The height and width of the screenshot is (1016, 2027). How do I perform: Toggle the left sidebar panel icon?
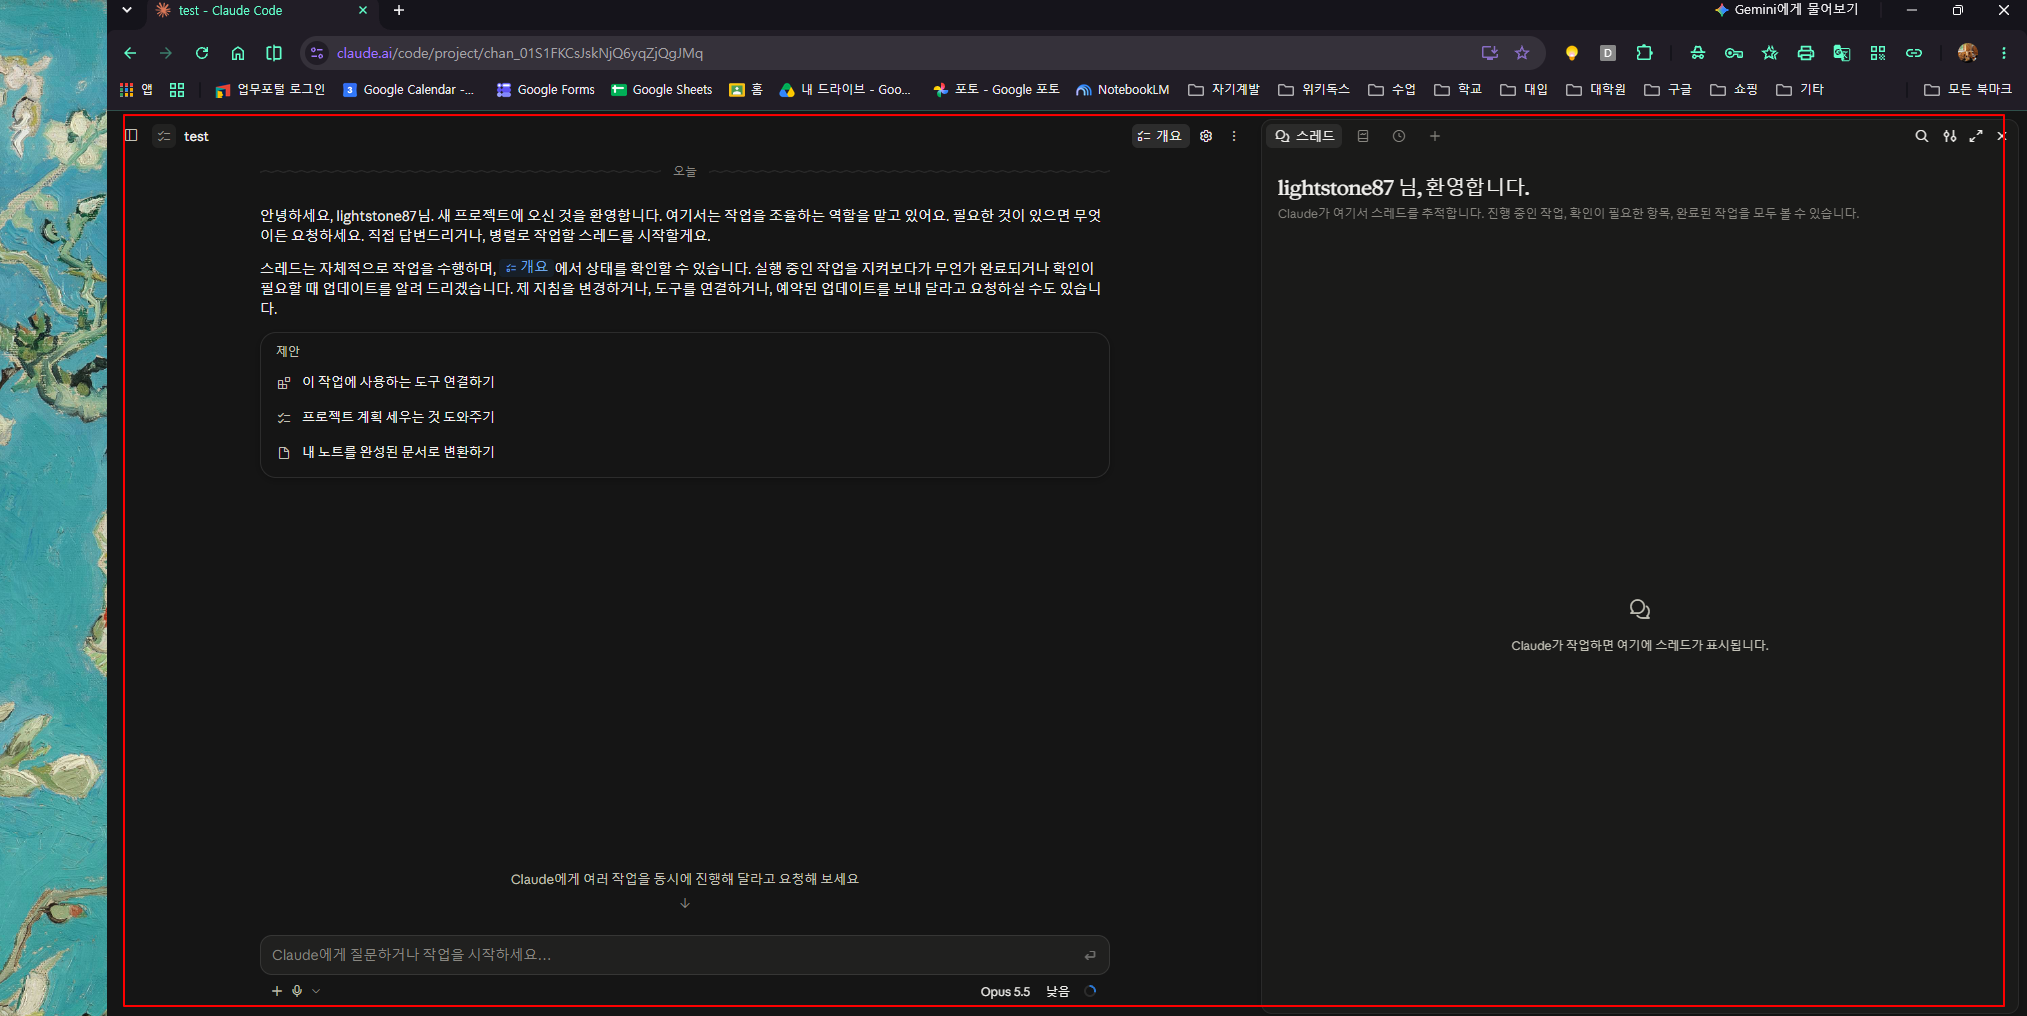click(131, 135)
